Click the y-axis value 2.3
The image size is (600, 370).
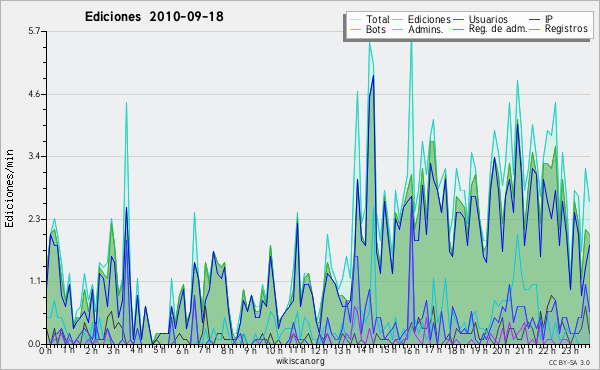[34, 219]
